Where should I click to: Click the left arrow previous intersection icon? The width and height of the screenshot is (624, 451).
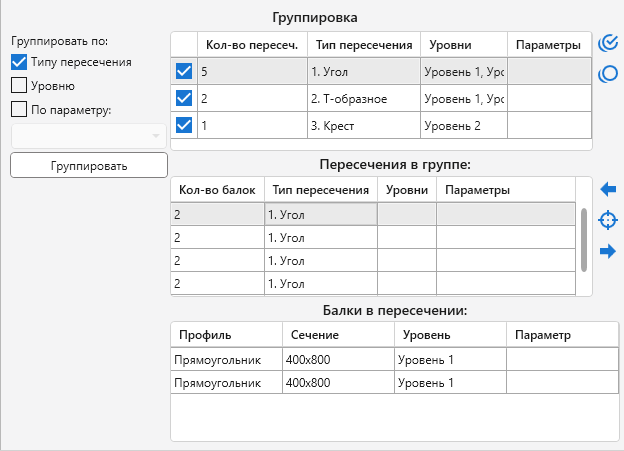point(606,189)
